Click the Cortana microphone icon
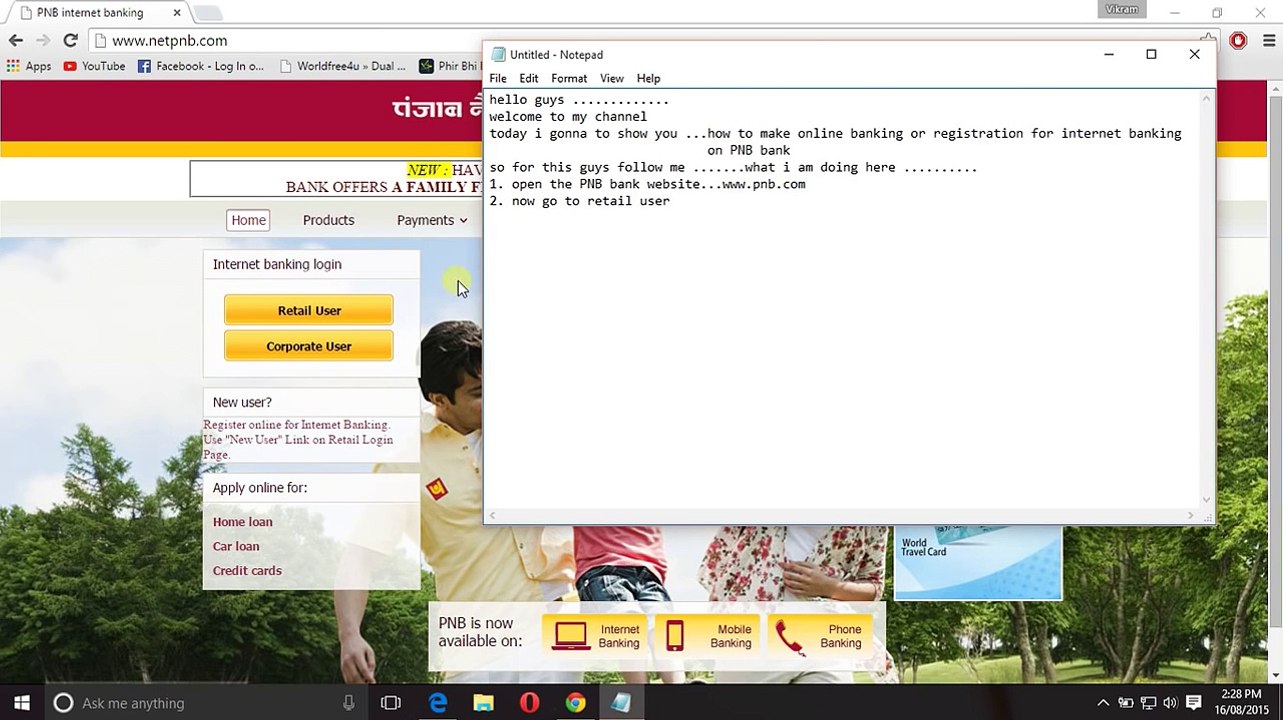This screenshot has height=720, width=1283. click(348, 703)
